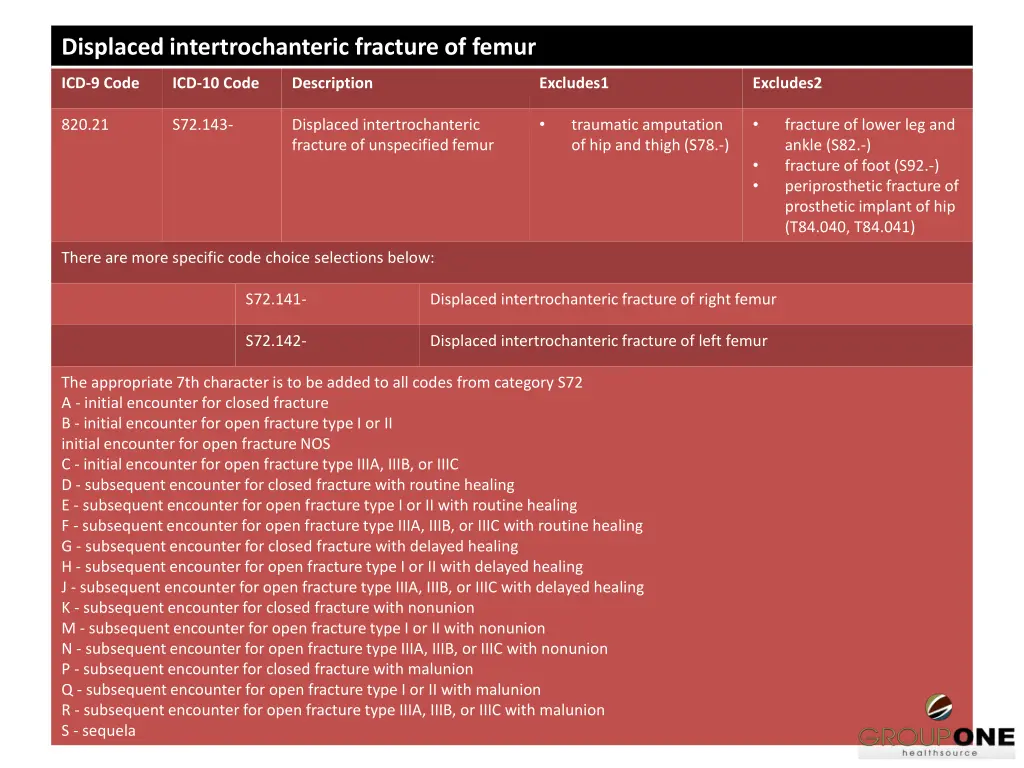
Task: Click the 'S - sequela' line
Action: pyautogui.click(x=99, y=731)
